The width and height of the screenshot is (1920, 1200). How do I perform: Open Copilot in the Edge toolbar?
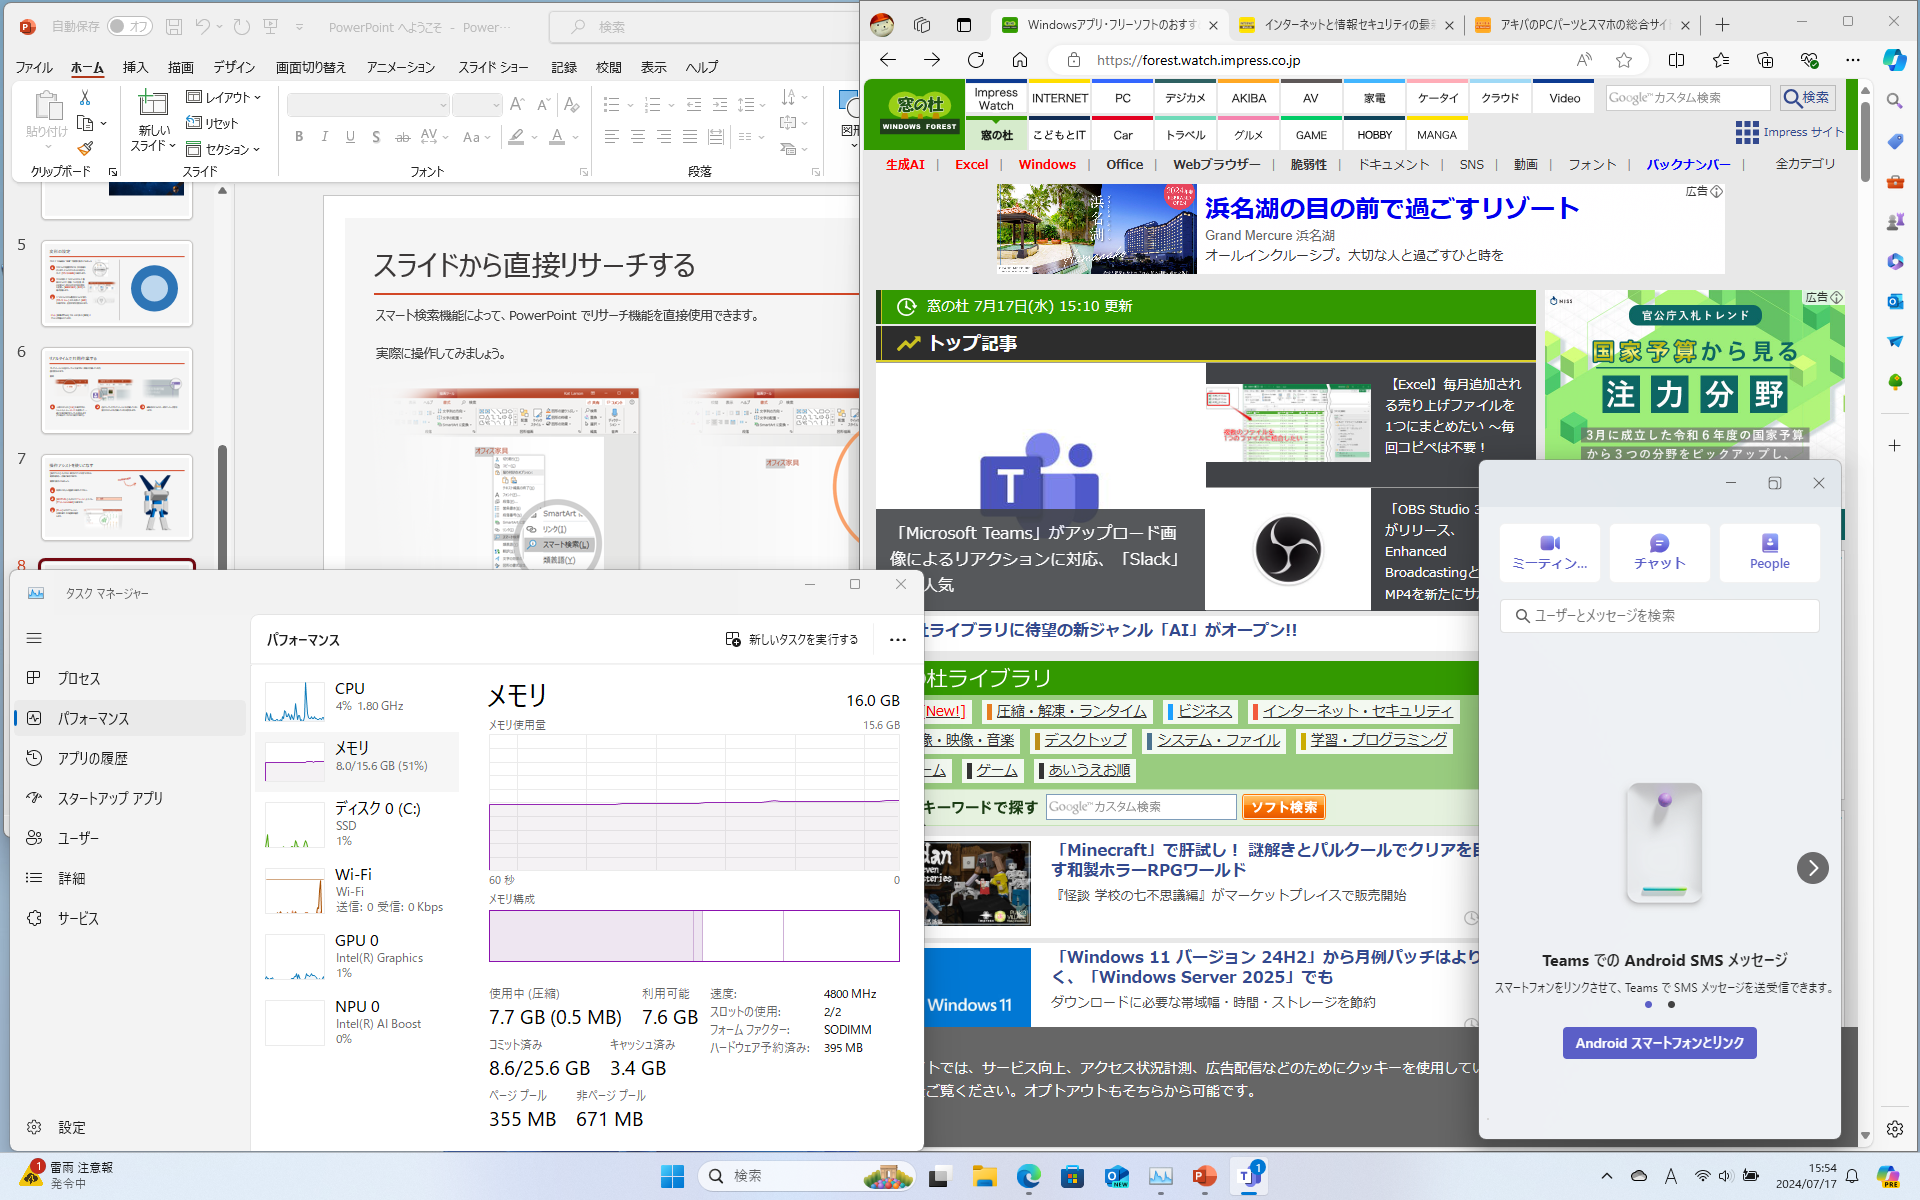tap(1894, 60)
